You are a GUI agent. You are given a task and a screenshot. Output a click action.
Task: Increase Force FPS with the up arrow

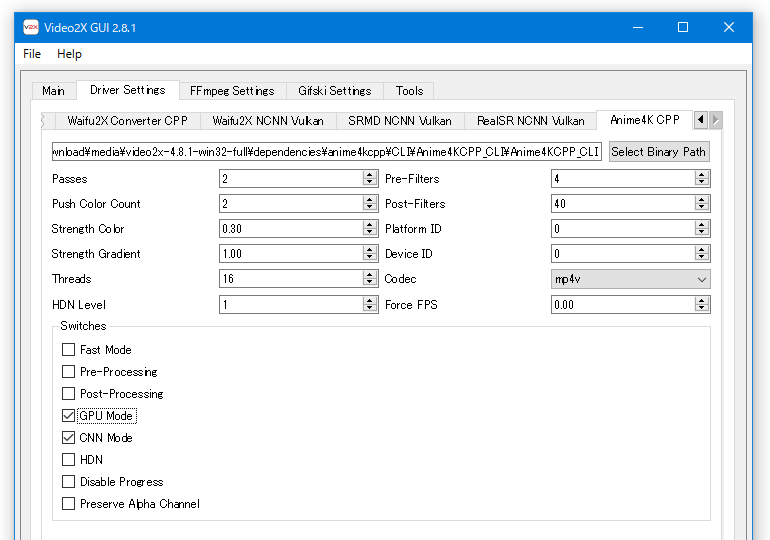click(702, 301)
